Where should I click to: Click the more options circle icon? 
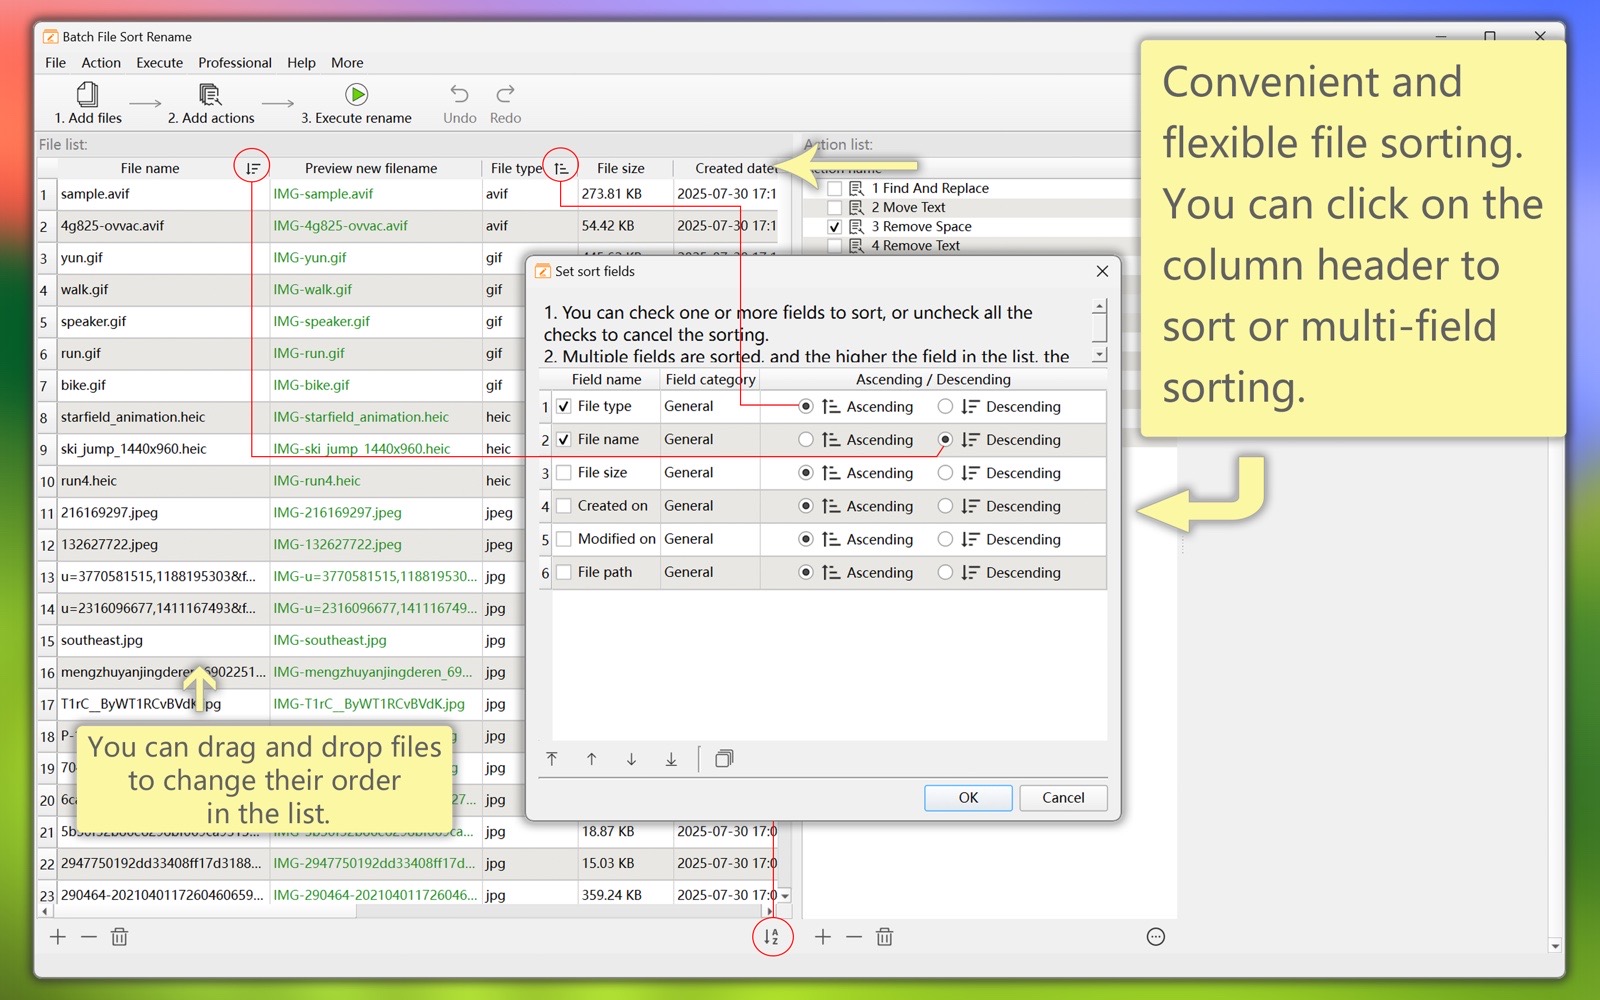pyautogui.click(x=1155, y=937)
